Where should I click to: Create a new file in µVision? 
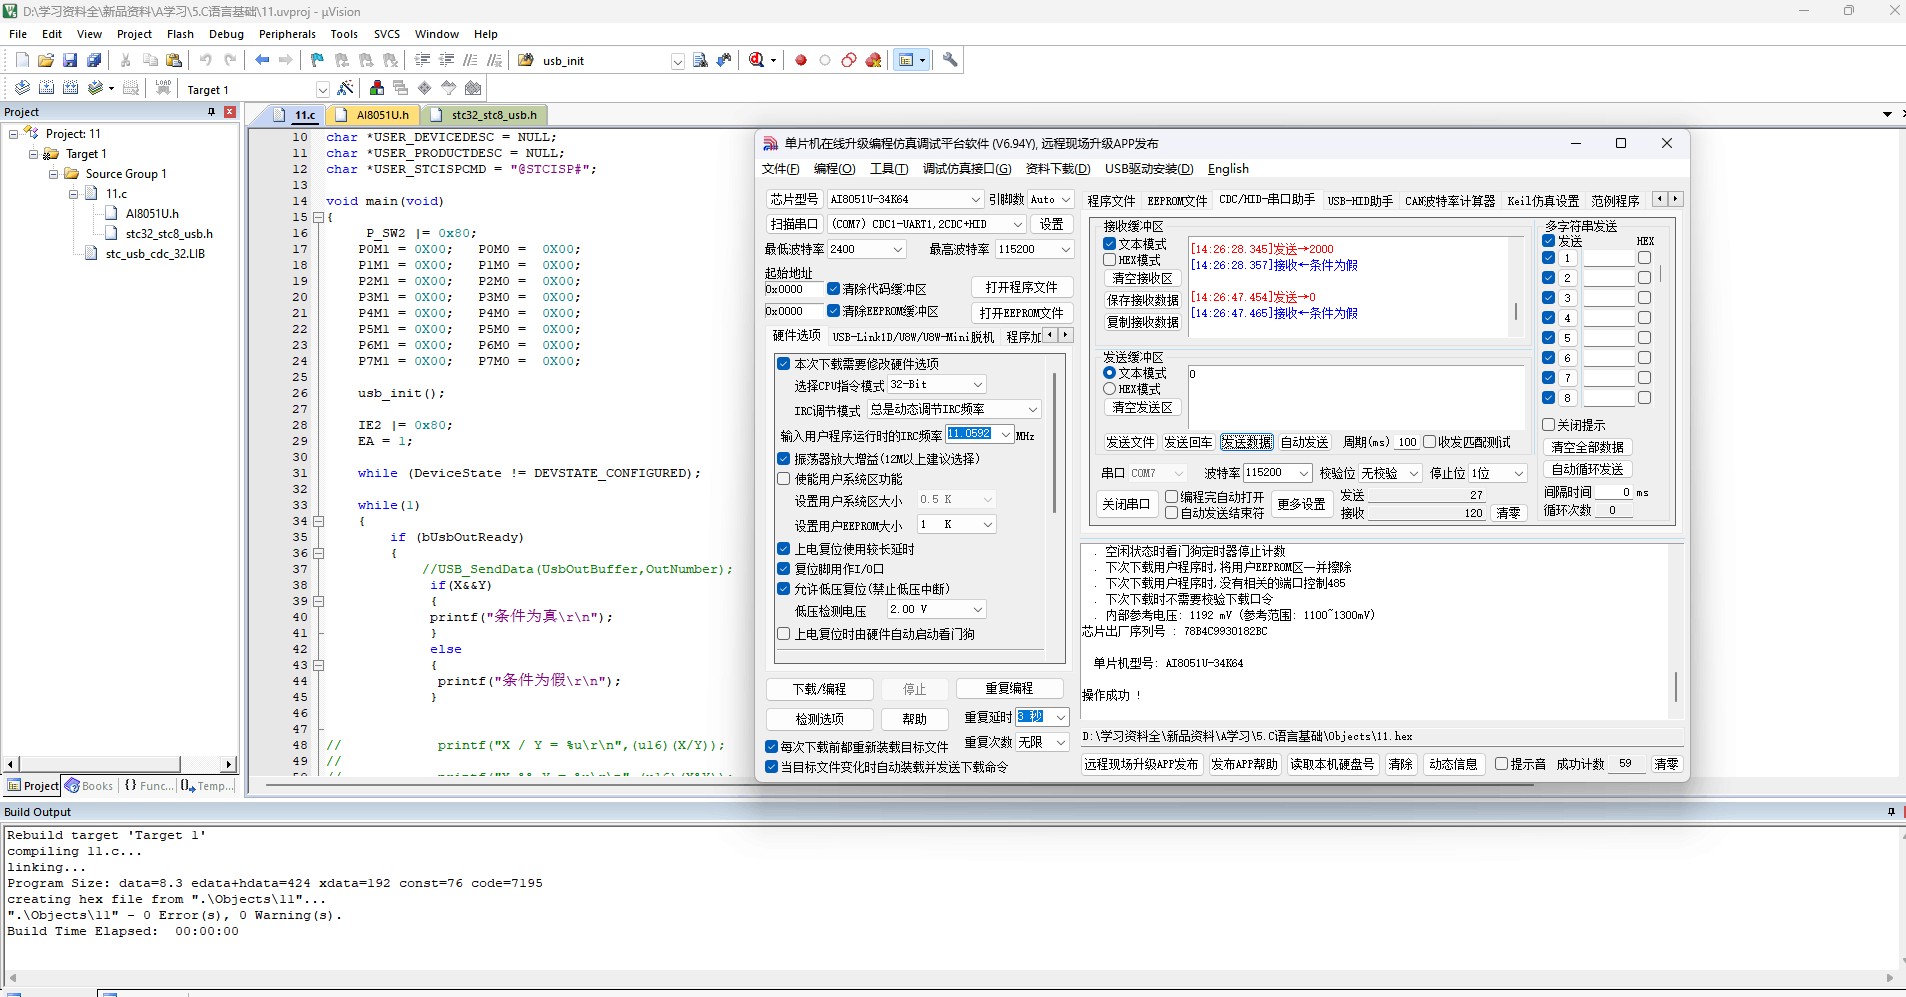[22, 60]
